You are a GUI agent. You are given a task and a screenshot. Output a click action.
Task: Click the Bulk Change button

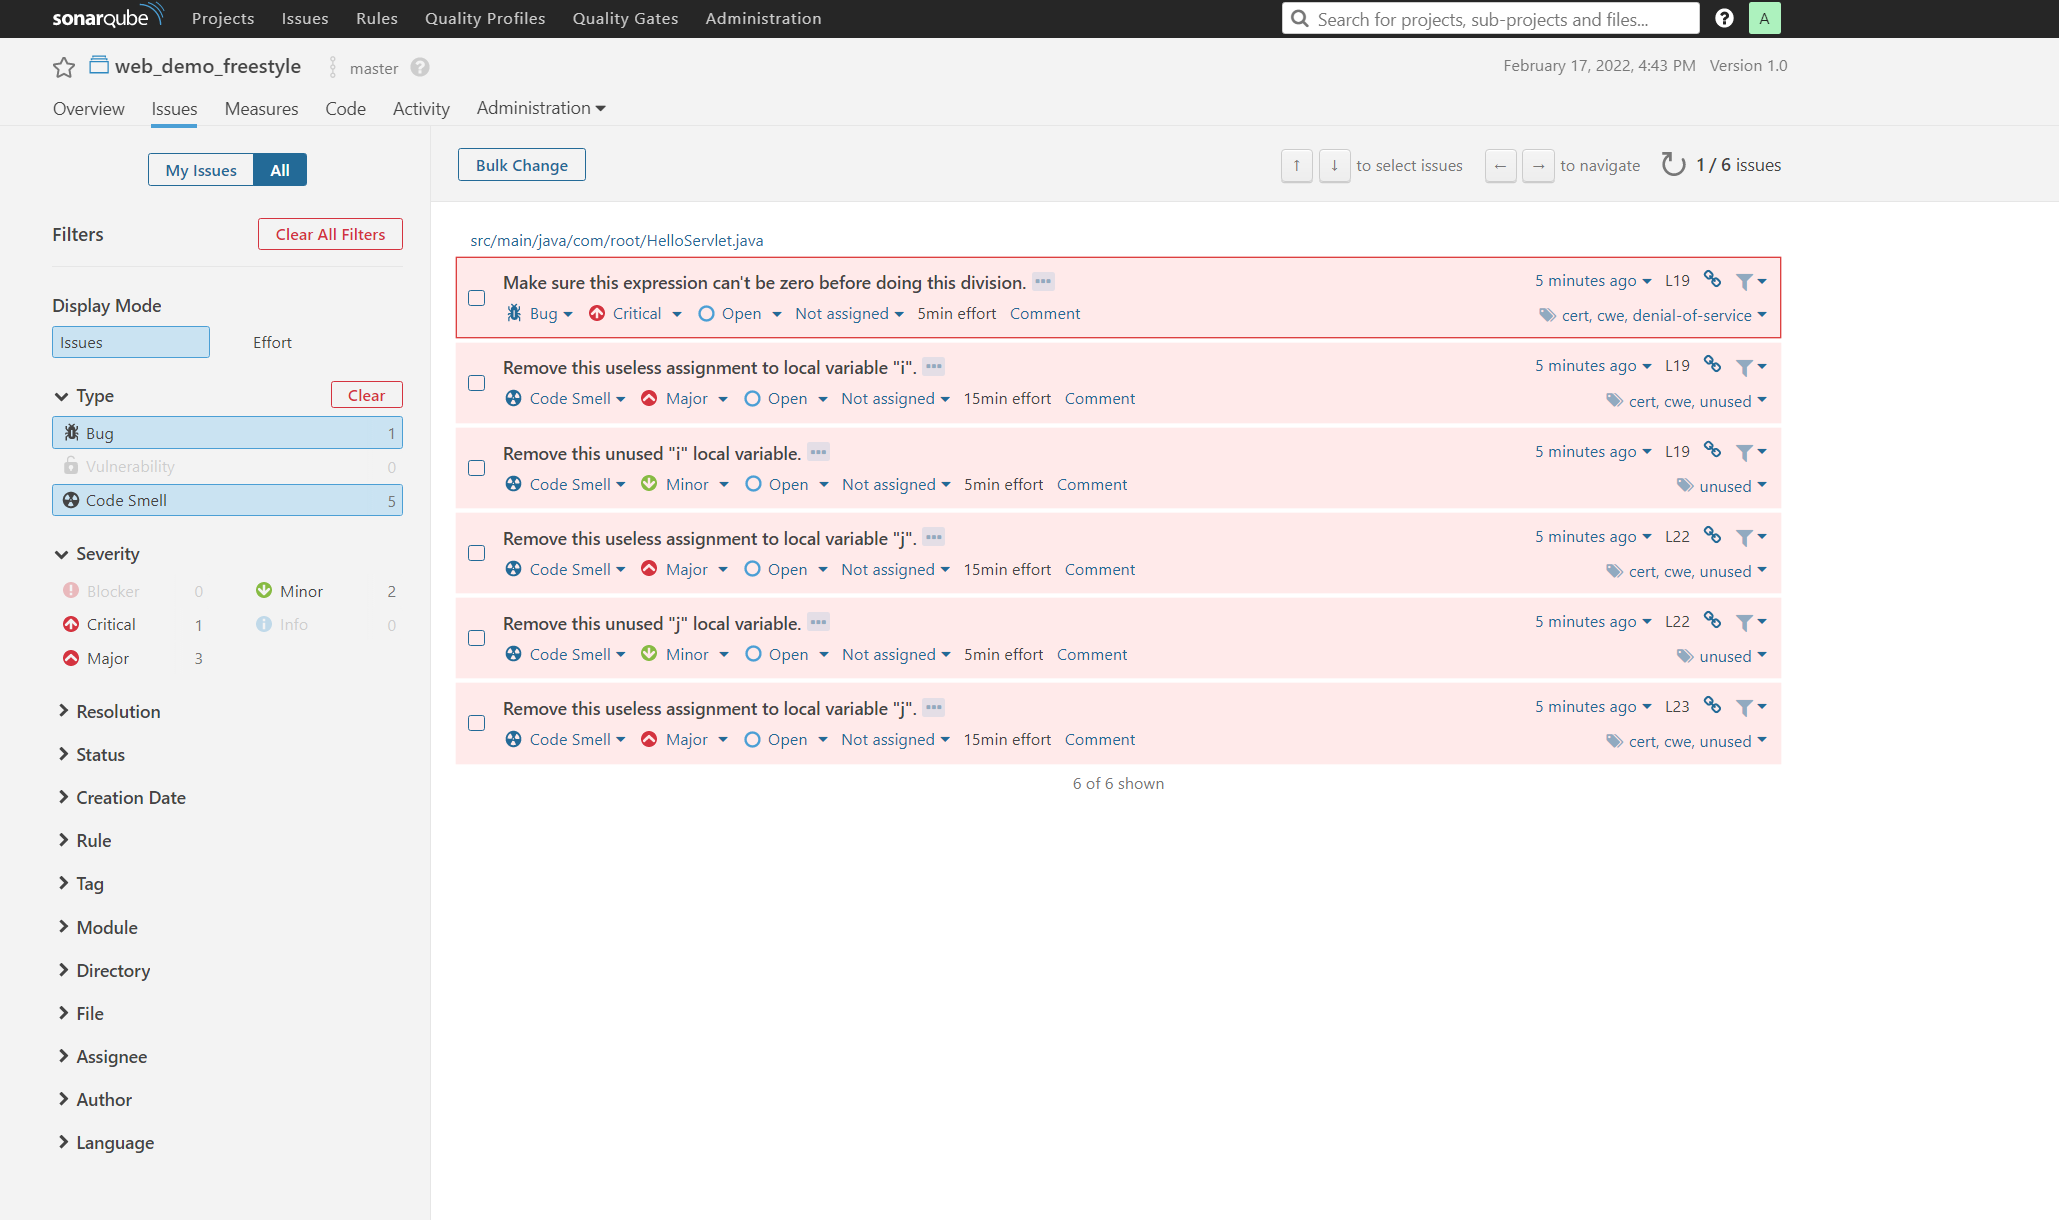tap(522, 165)
